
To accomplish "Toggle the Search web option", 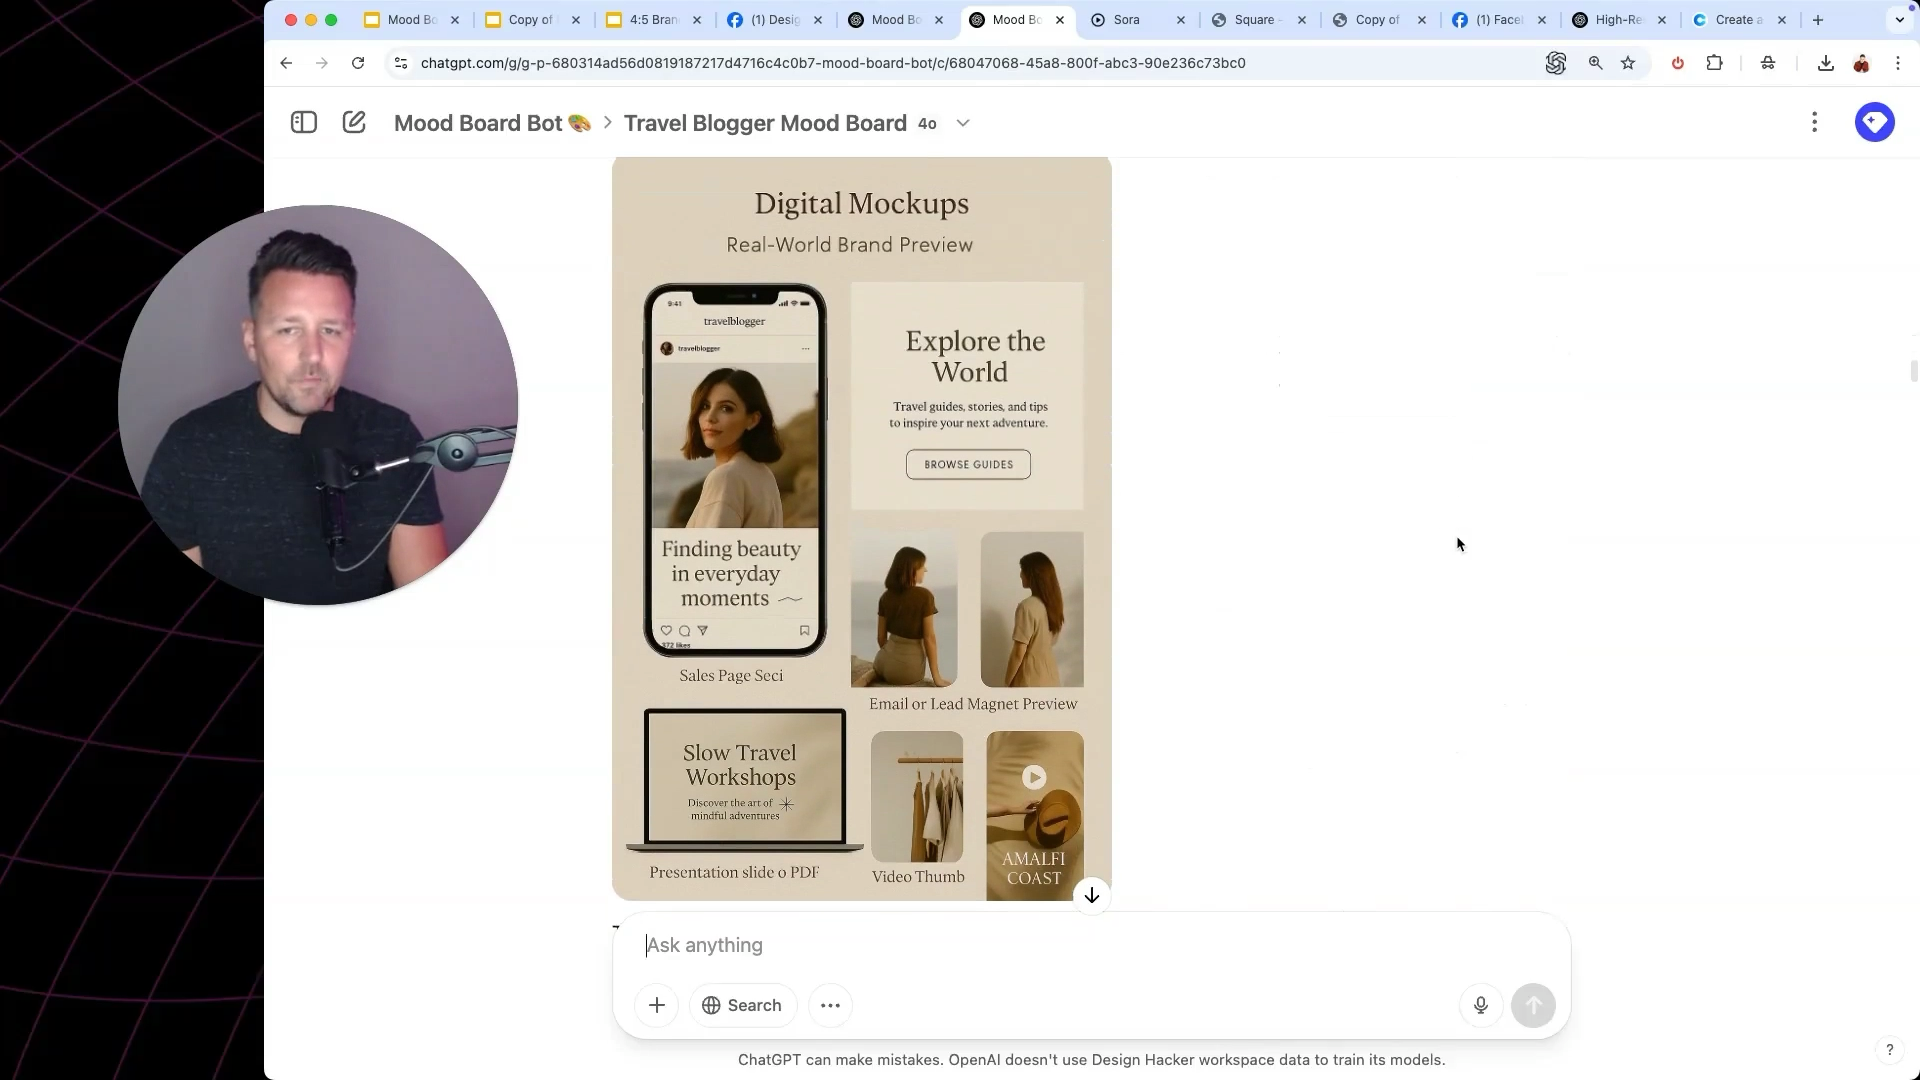I will [742, 1005].
